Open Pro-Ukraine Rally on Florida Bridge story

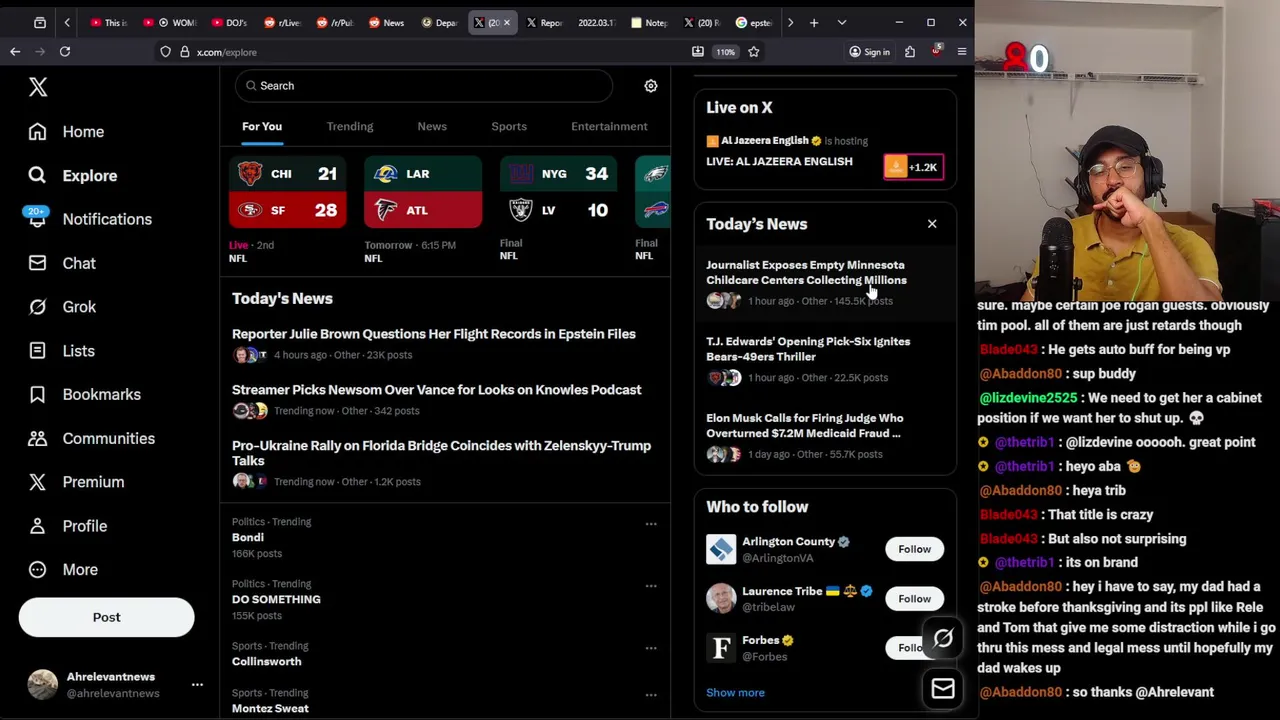[x=441, y=453]
